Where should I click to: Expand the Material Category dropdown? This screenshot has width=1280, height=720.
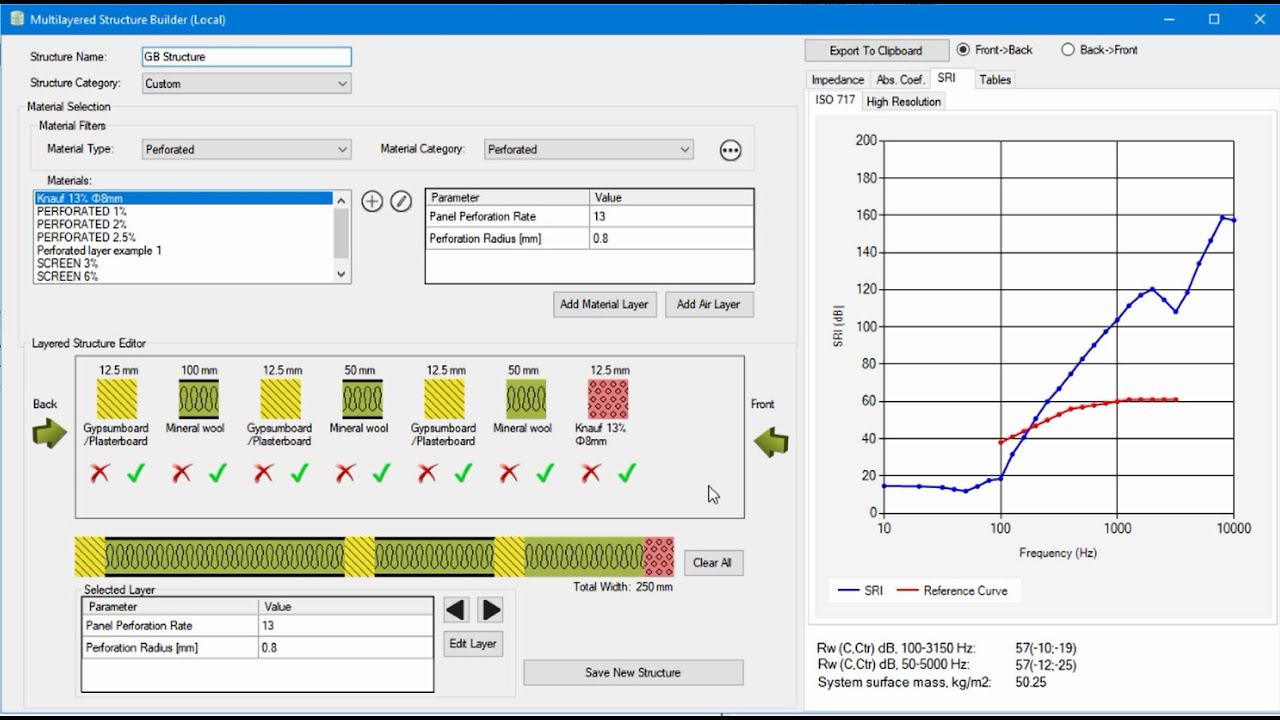point(588,149)
